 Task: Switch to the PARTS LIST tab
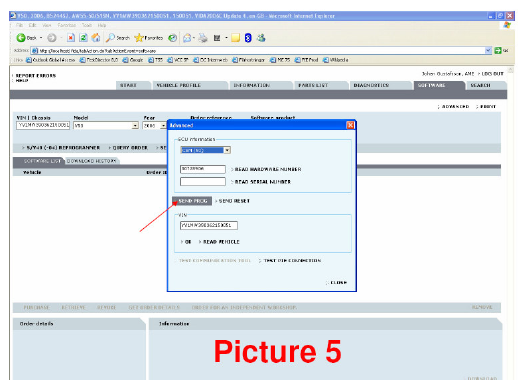(320, 85)
